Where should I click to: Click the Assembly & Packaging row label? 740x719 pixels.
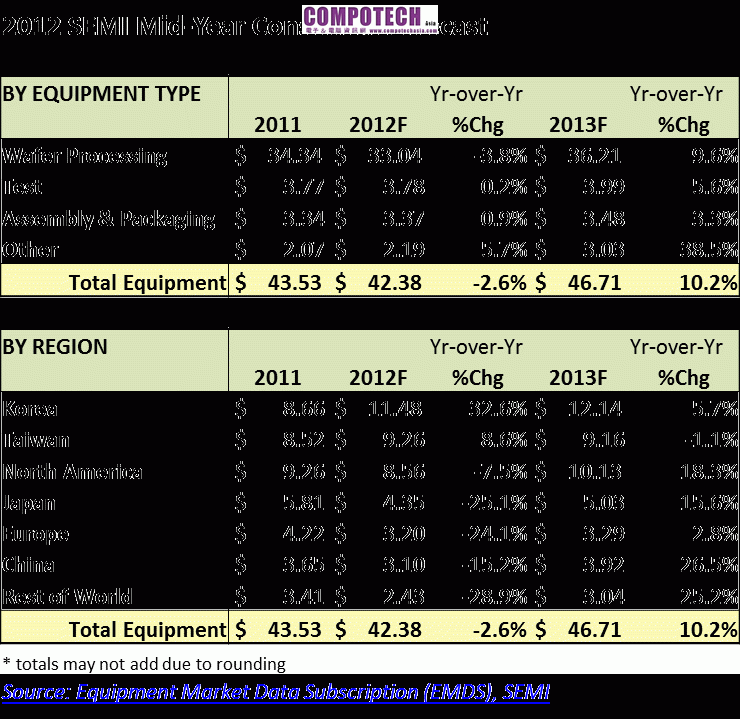pyautogui.click(x=109, y=219)
